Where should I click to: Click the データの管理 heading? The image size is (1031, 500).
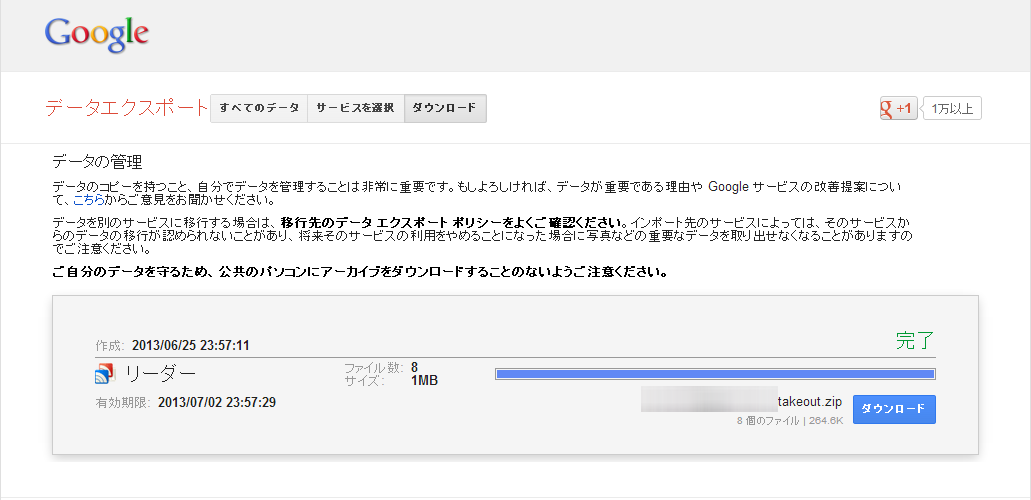coord(97,161)
